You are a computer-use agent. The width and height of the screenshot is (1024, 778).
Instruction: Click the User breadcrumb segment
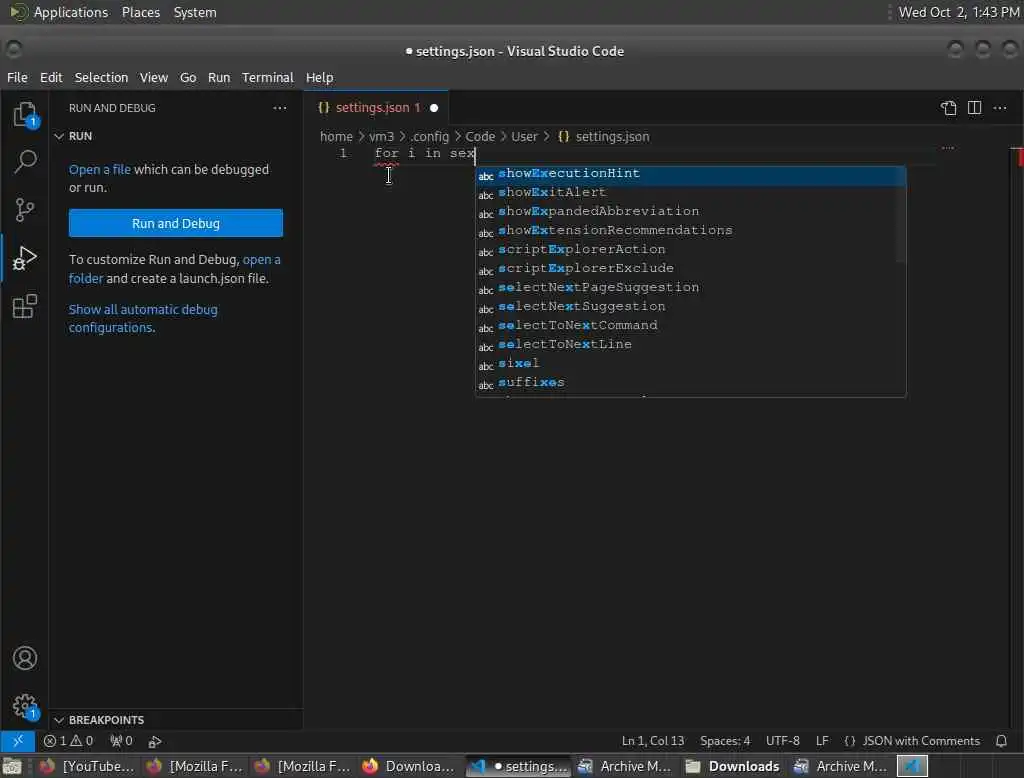coord(524,137)
